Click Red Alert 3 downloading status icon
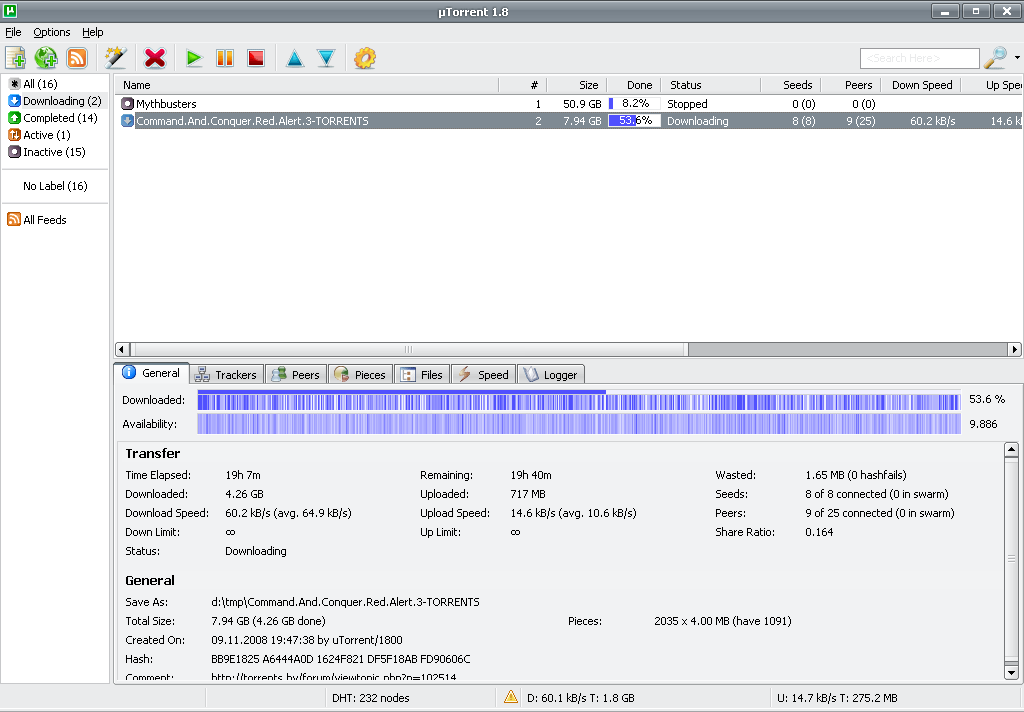Viewport: 1024px width, 712px height. coord(127,121)
